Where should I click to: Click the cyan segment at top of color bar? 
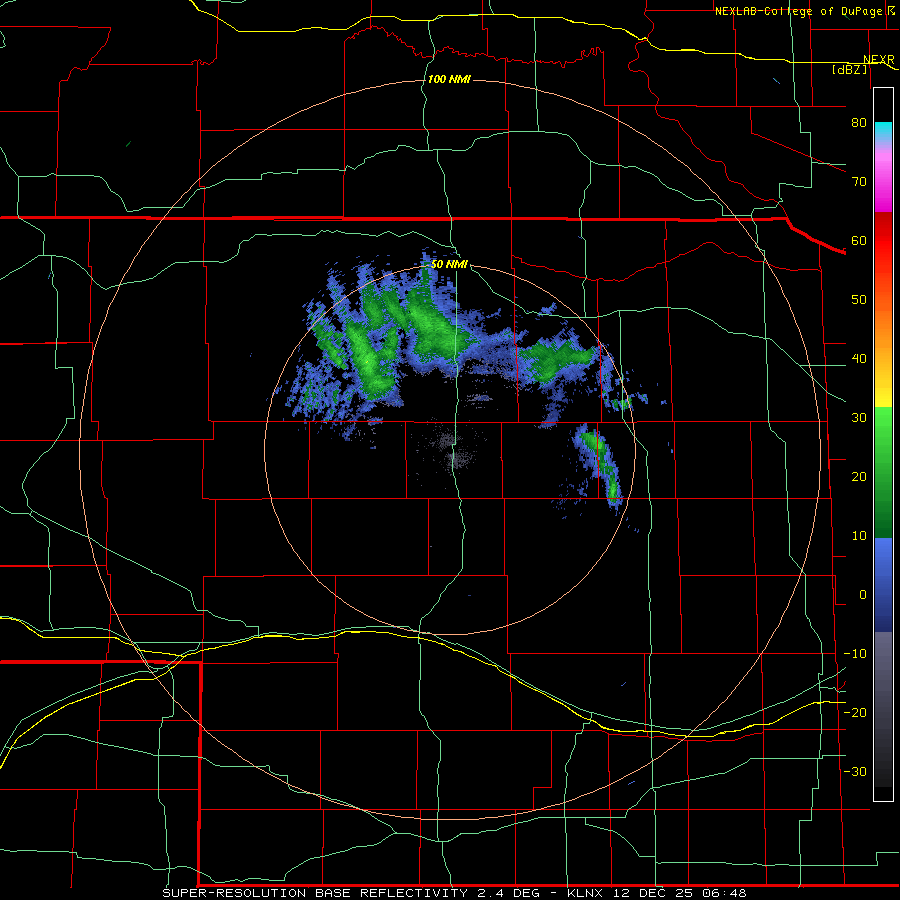(x=883, y=132)
